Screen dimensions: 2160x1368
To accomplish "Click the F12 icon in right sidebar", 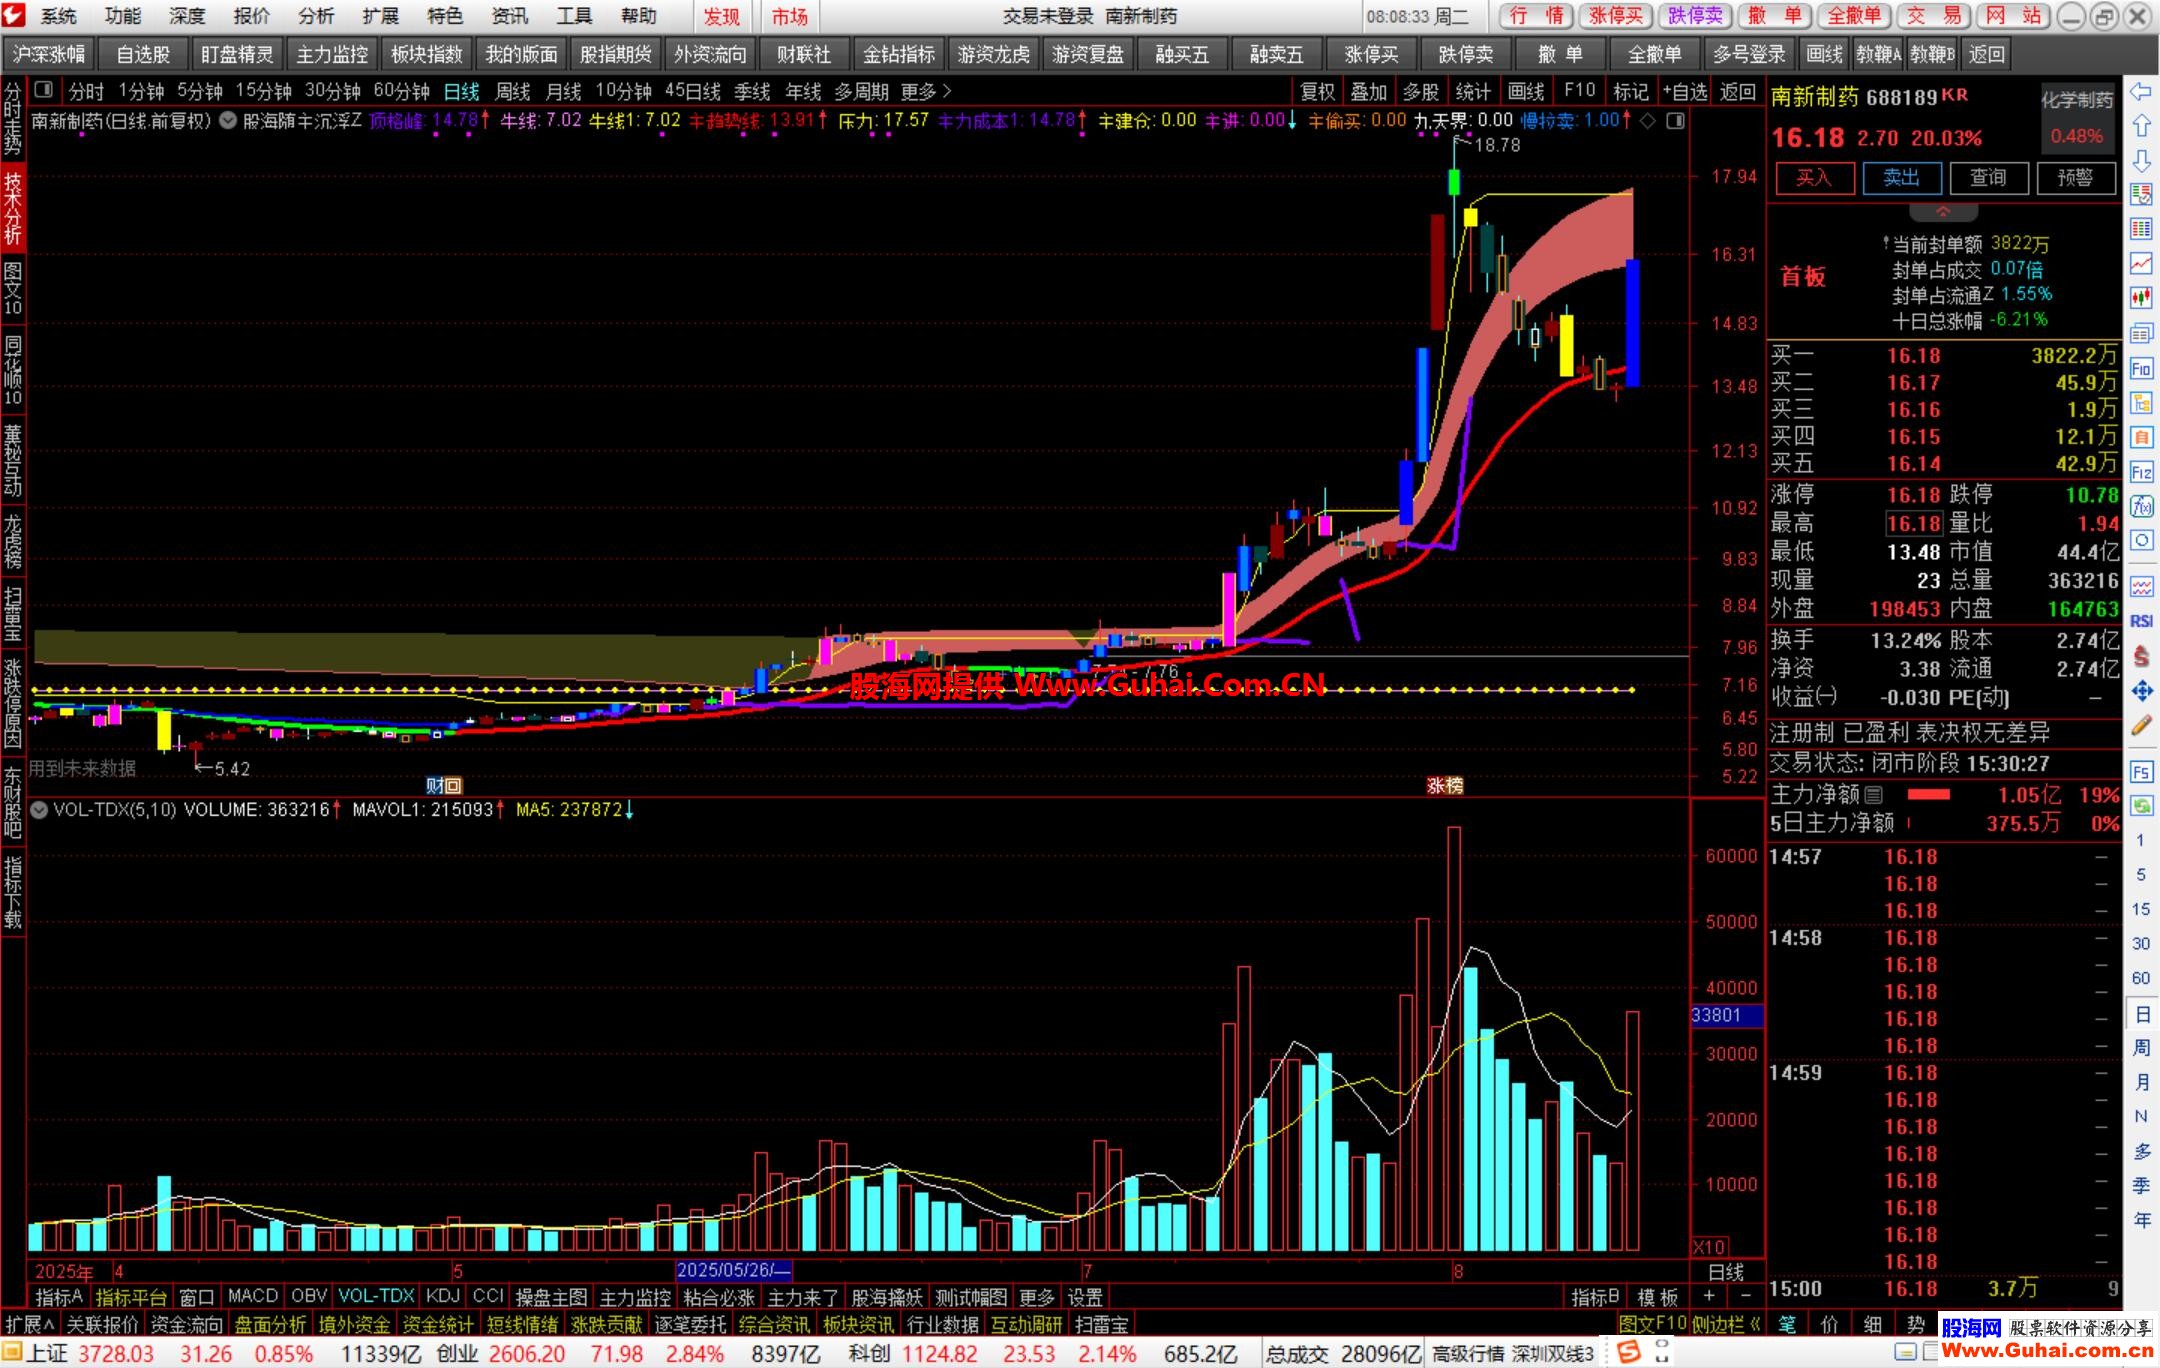I will (2141, 472).
